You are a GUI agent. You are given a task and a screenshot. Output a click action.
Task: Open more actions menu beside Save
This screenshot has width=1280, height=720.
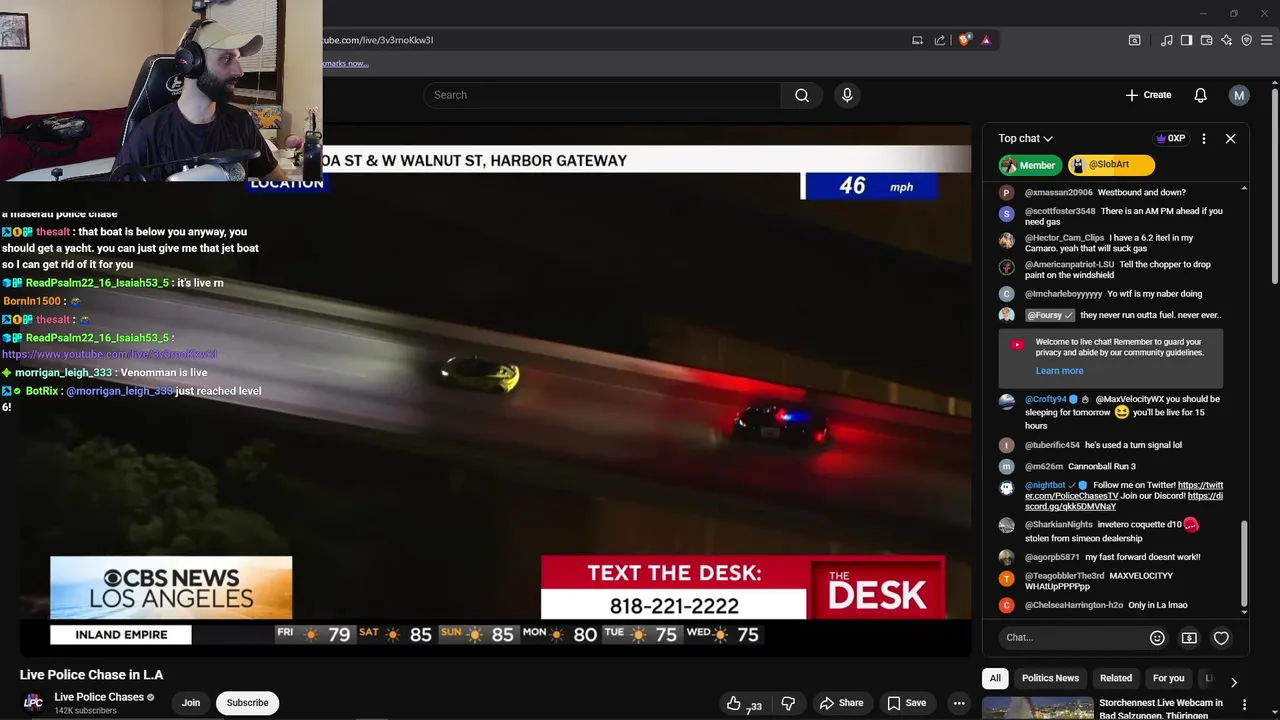958,703
